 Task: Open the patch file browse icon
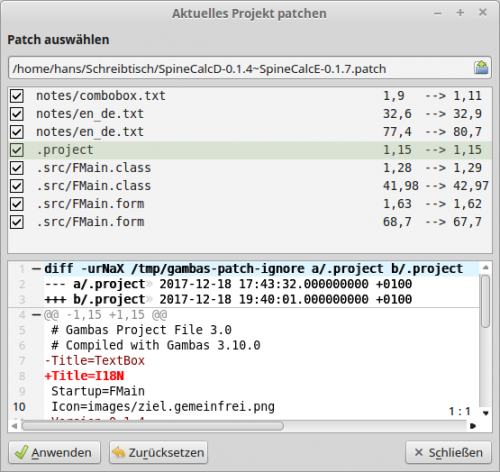point(481,68)
